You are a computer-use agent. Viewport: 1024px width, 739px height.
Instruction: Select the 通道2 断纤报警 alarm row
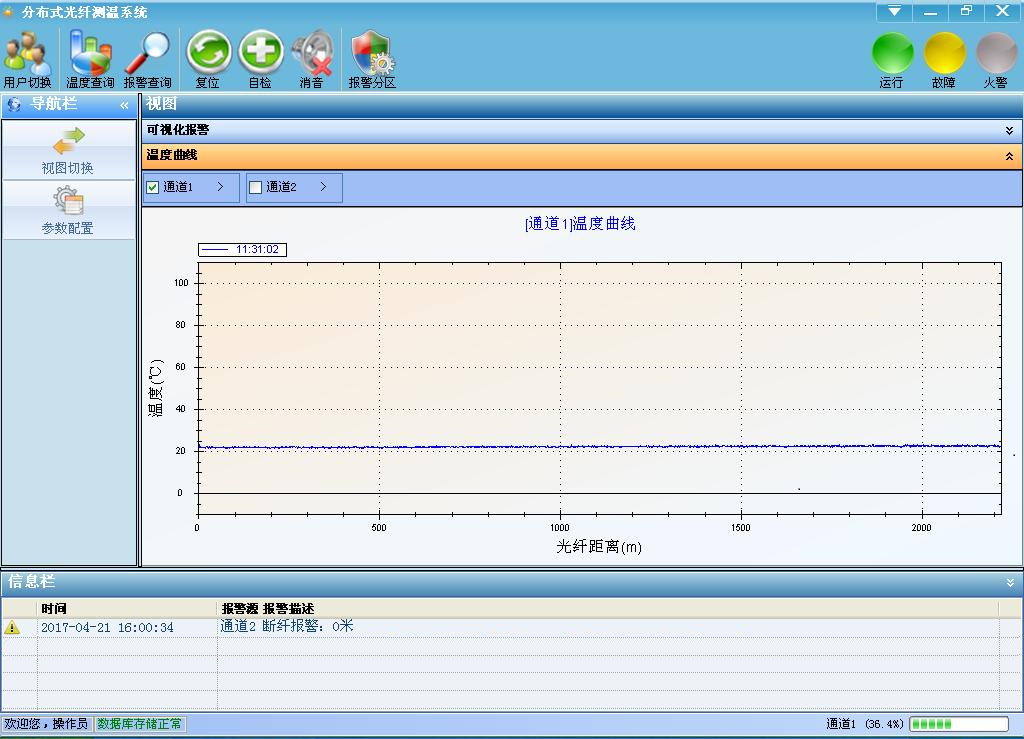coord(287,627)
